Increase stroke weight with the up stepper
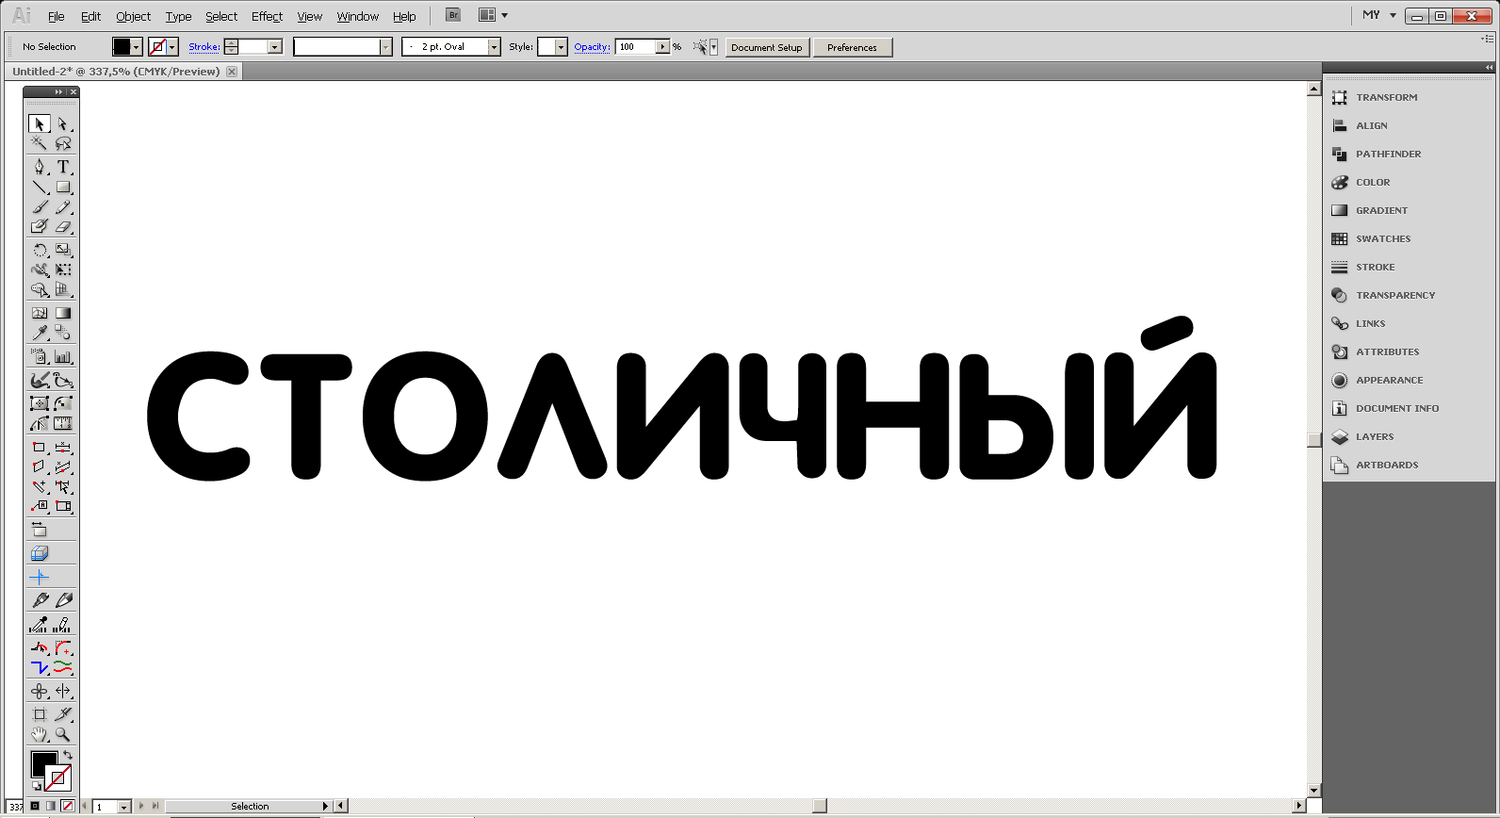This screenshot has width=1500, height=818. [x=231, y=43]
